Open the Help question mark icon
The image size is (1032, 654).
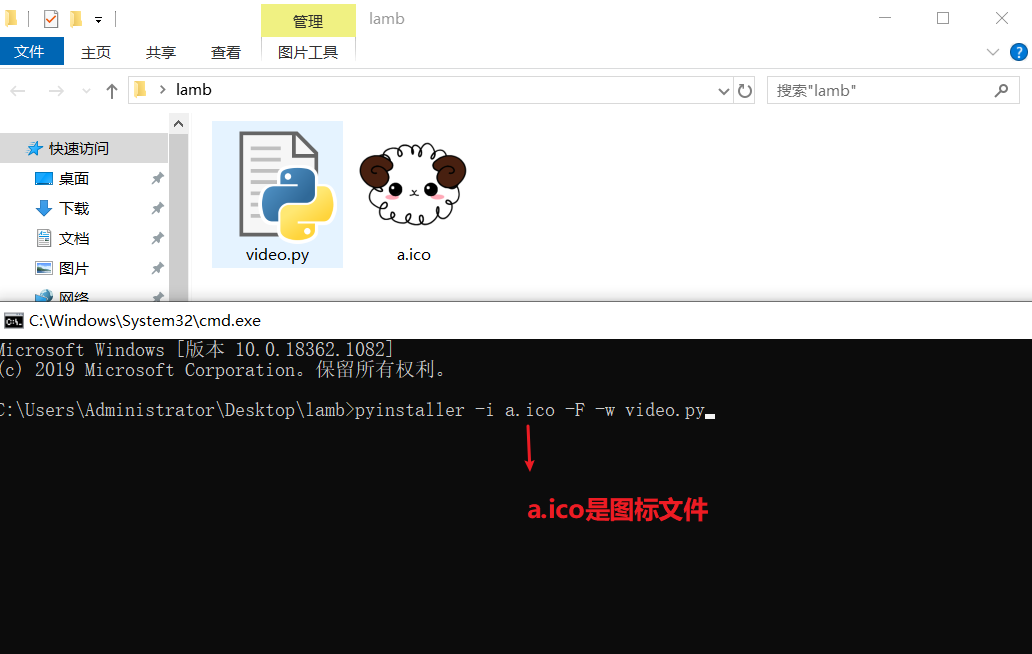[x=1019, y=52]
